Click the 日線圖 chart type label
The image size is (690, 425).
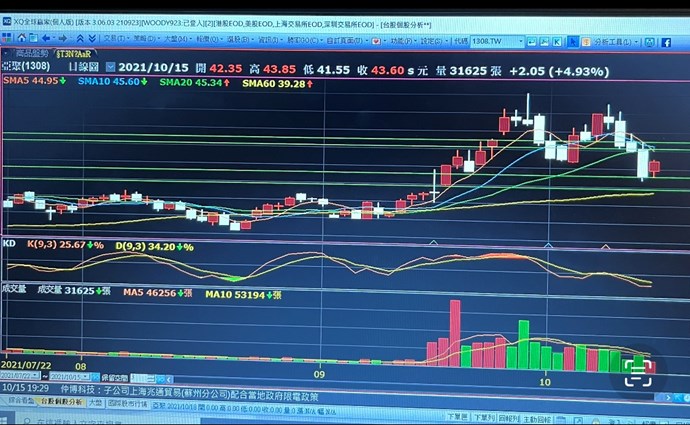point(84,67)
